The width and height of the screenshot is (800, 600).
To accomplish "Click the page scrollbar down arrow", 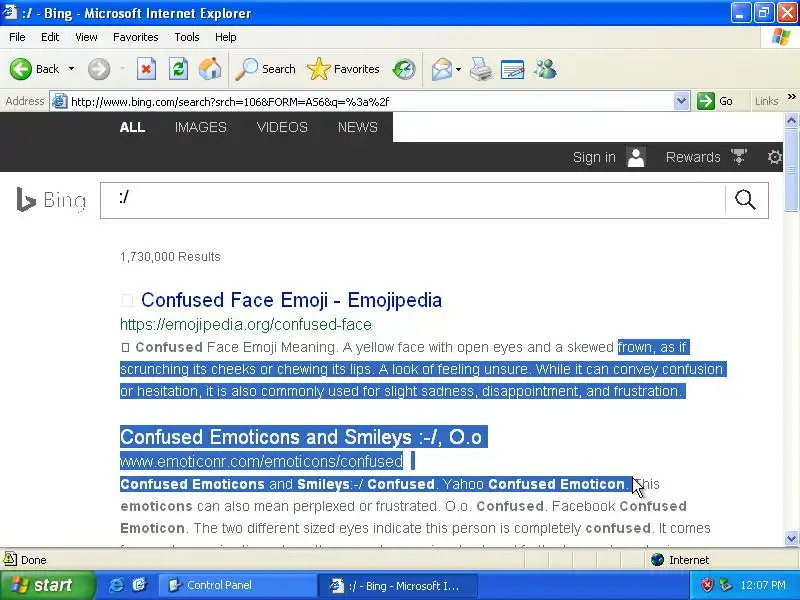I will pyautogui.click(x=791, y=538).
